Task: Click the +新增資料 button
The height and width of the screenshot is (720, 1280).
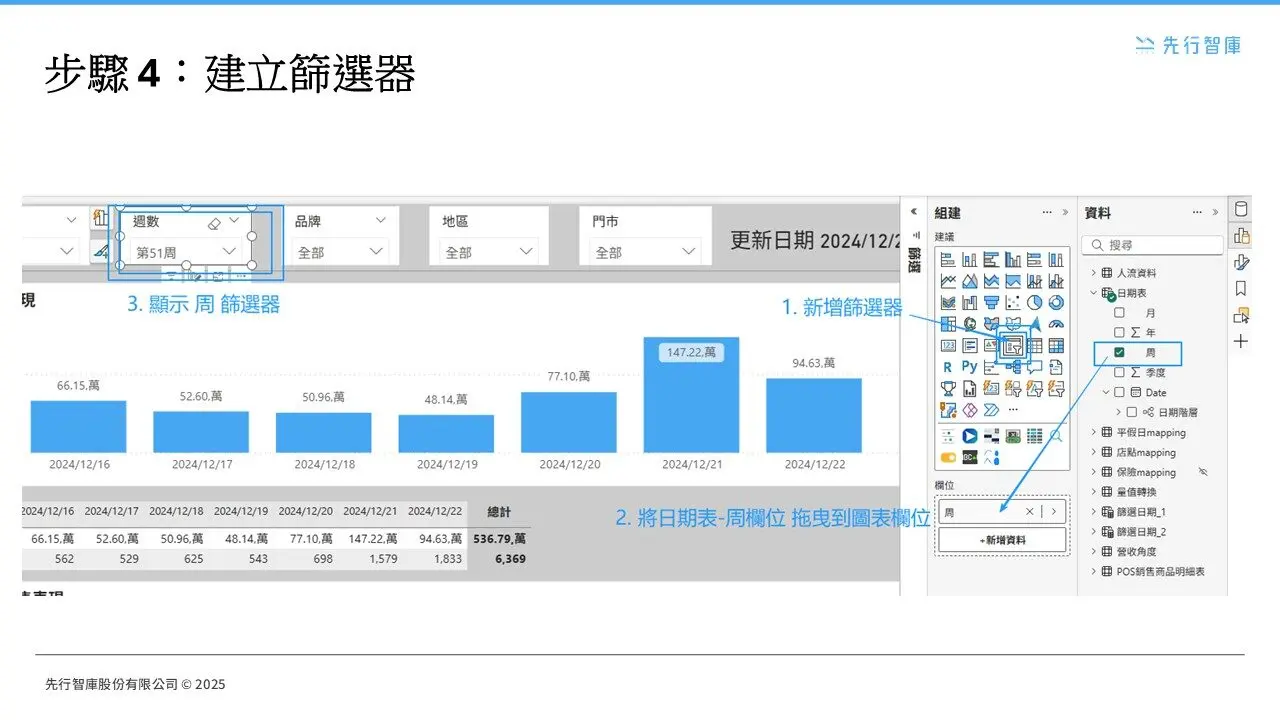Action: tap(1002, 540)
